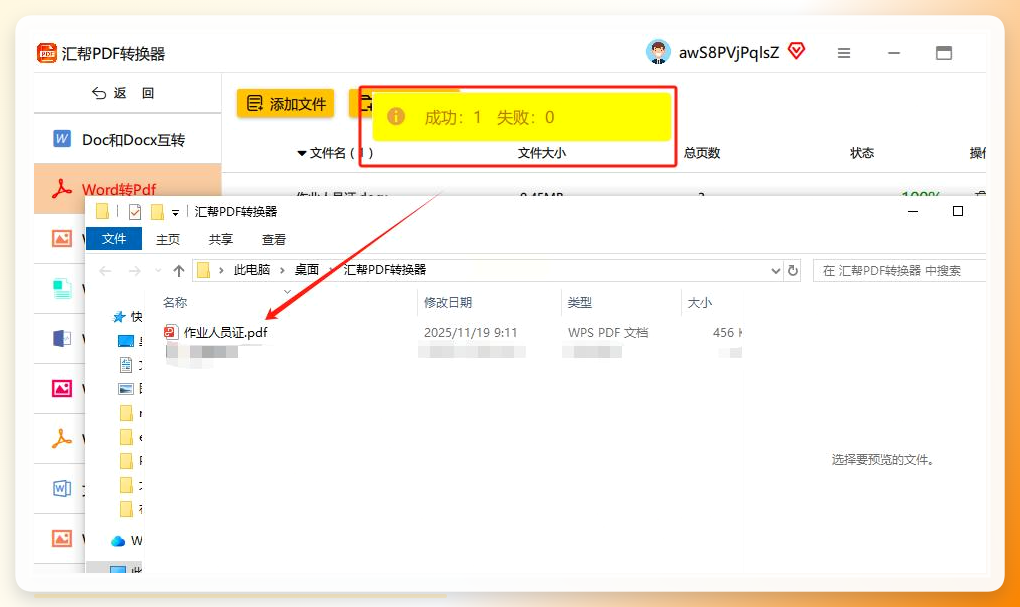Viewport: 1020px width, 607px height.
Task: Click 桌面 in the address breadcrumb
Action: 306,269
